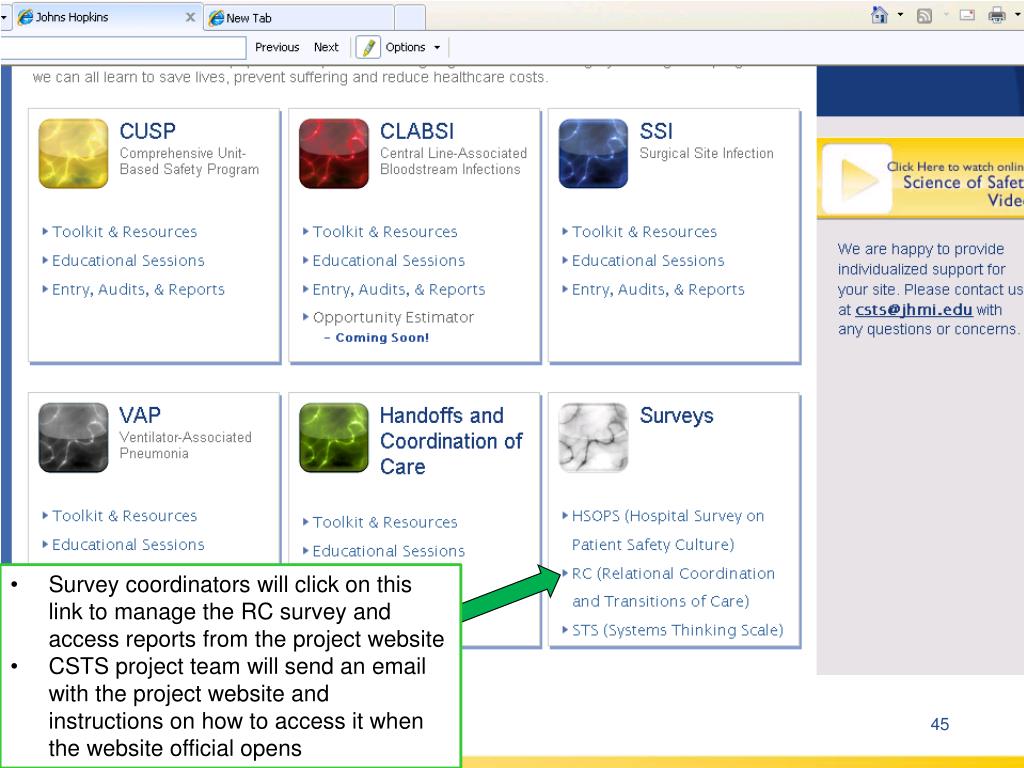Click the green Handoffs and Coordination icon
This screenshot has width=1024, height=768.
click(334, 438)
